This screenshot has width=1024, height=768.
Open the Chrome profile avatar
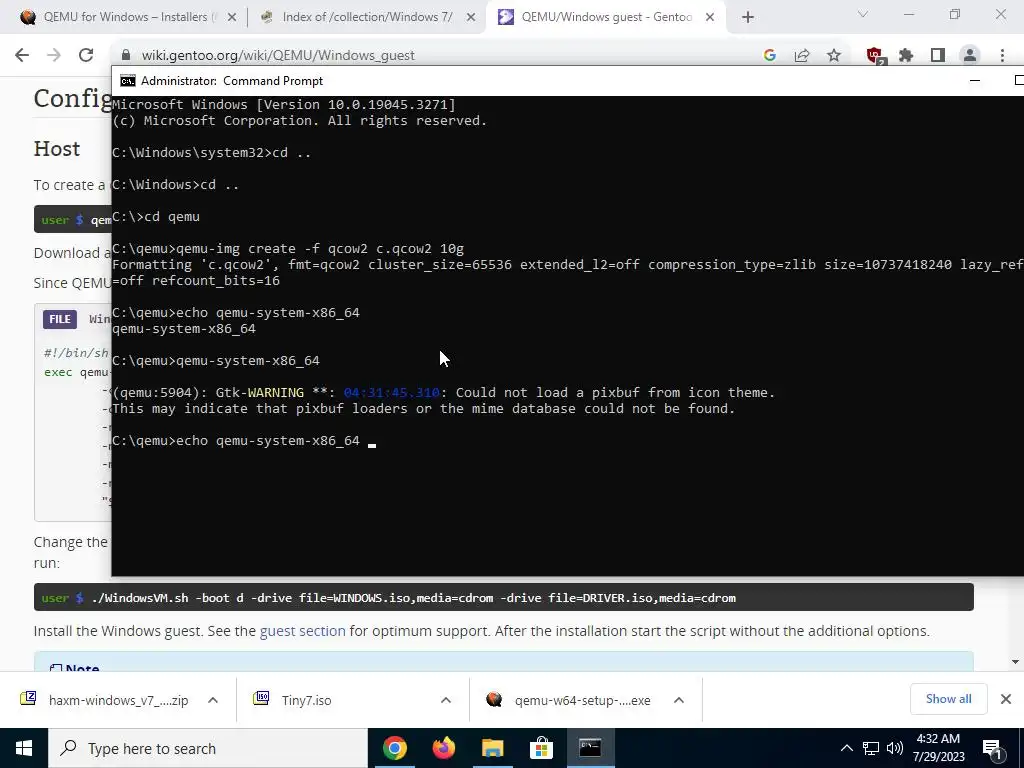[970, 56]
